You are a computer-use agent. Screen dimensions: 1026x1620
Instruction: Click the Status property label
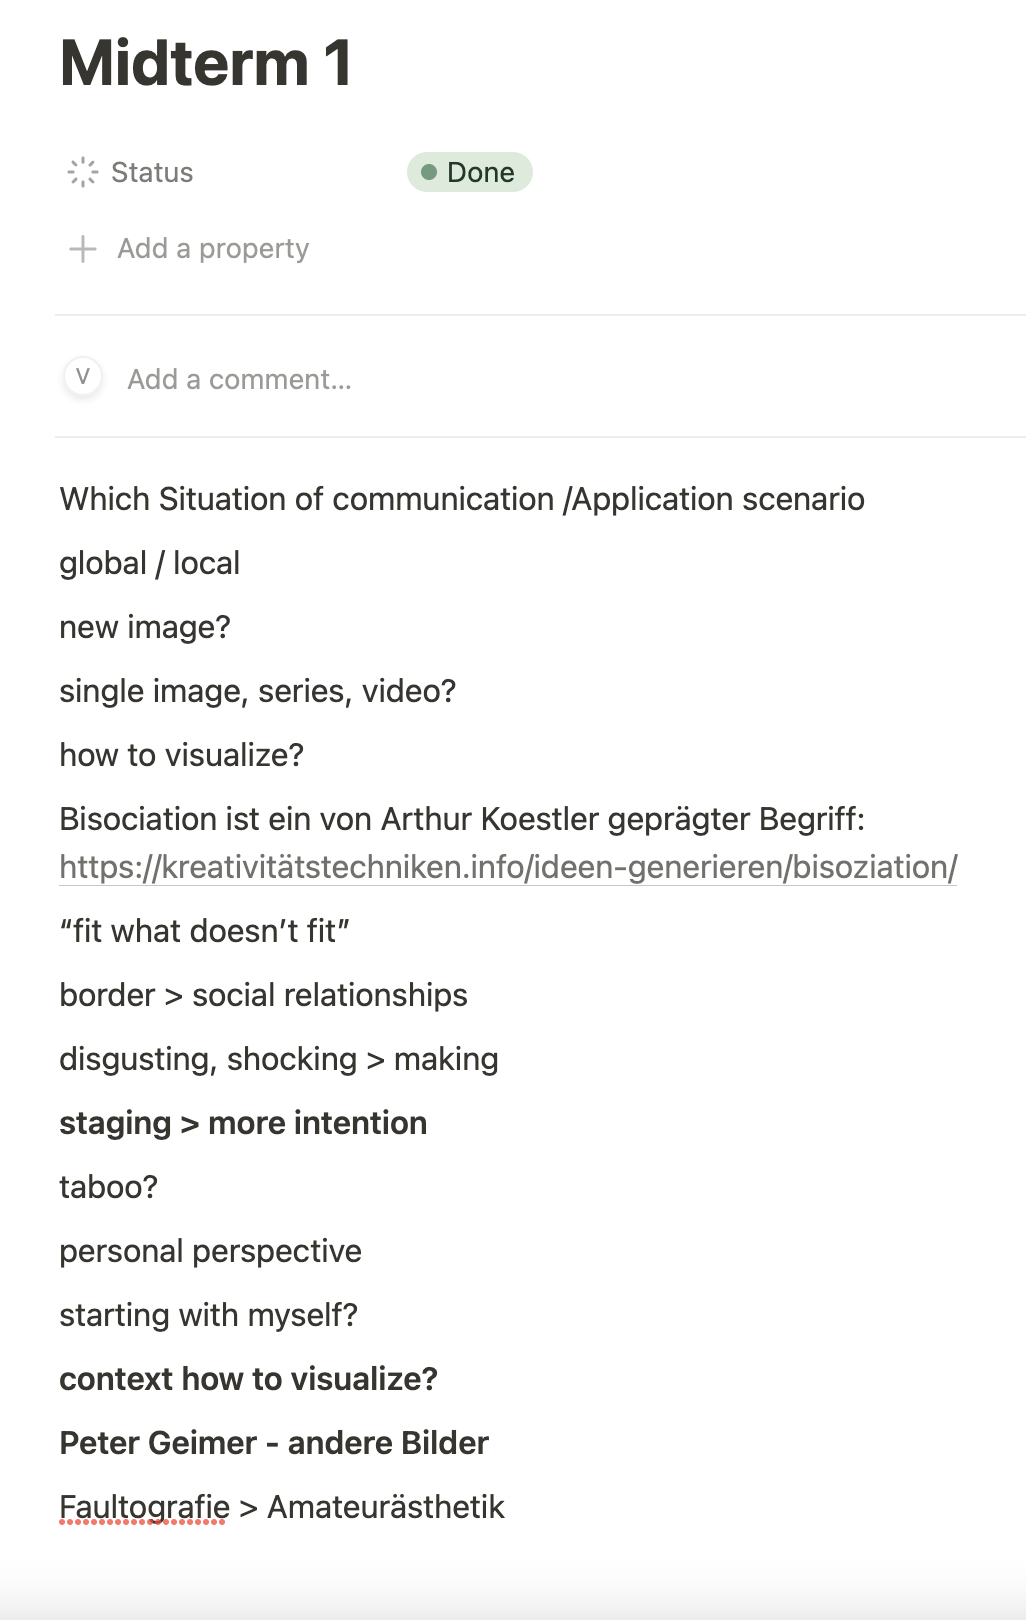pyautogui.click(x=152, y=172)
